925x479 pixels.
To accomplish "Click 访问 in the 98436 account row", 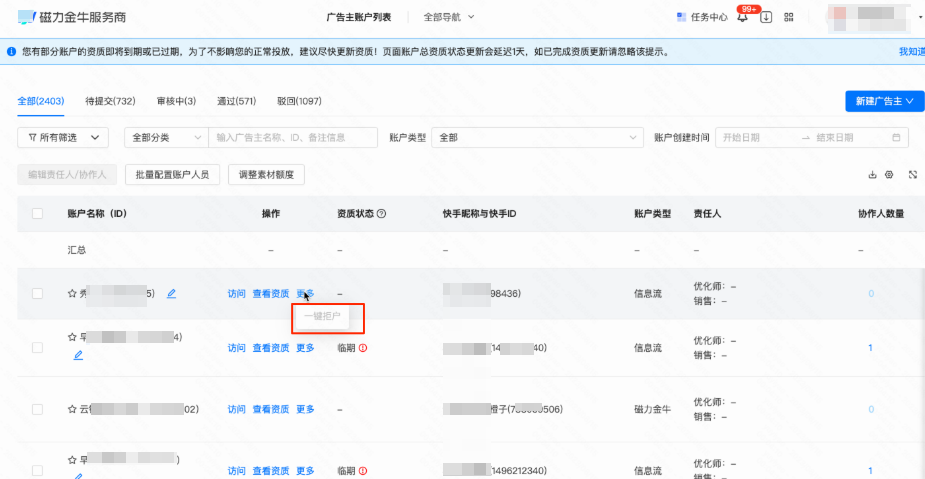I will (x=237, y=293).
